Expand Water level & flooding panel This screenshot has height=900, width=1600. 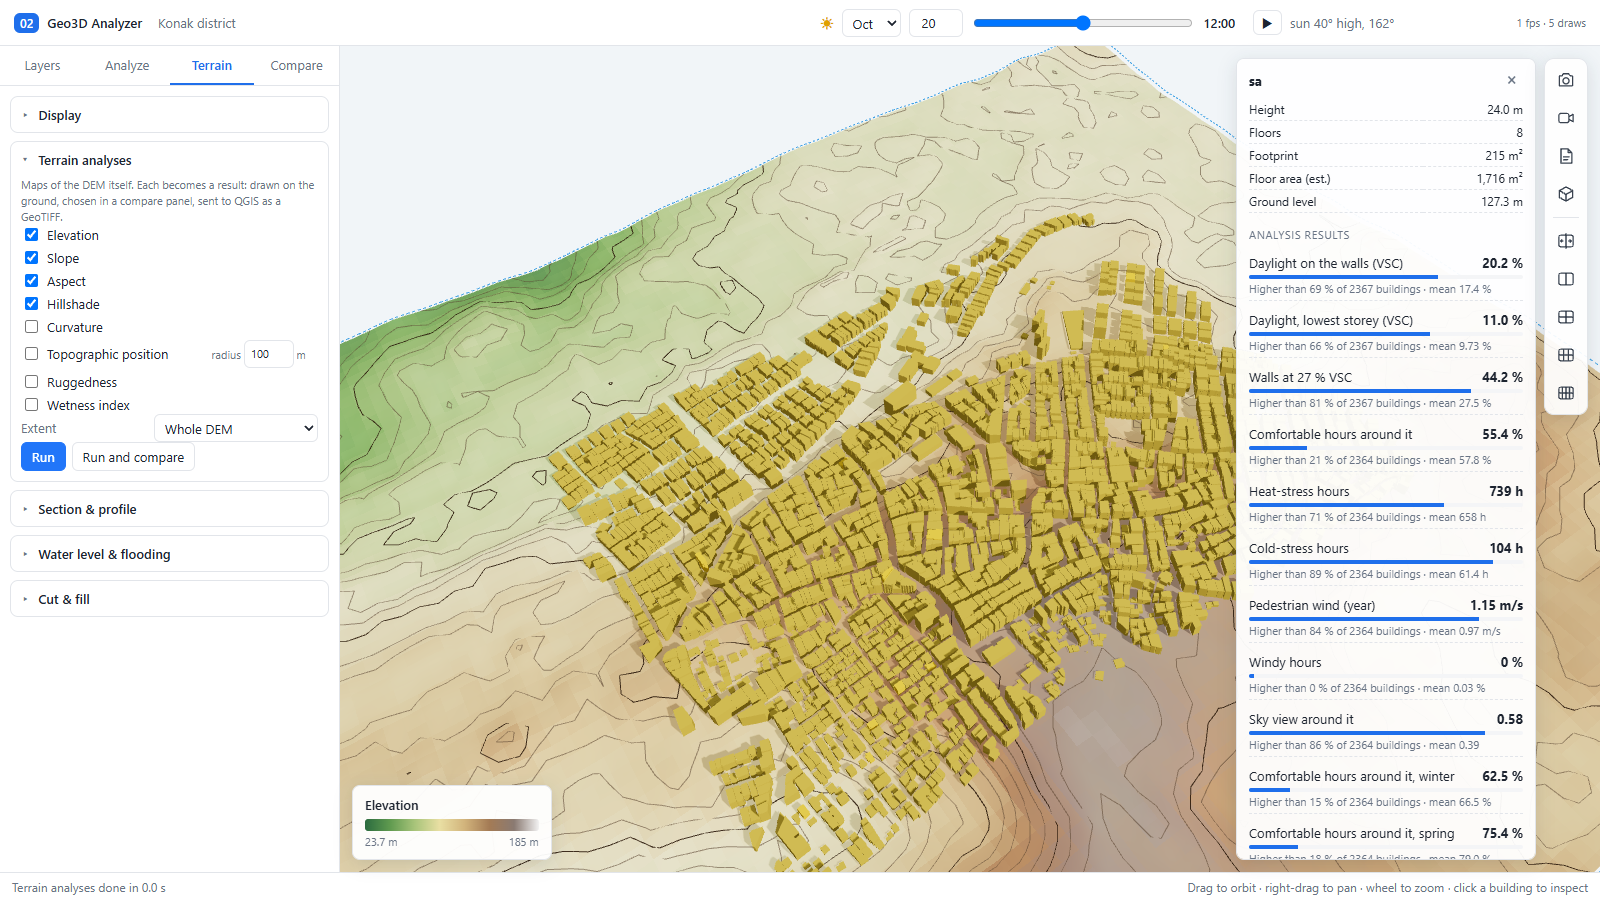[169, 554]
